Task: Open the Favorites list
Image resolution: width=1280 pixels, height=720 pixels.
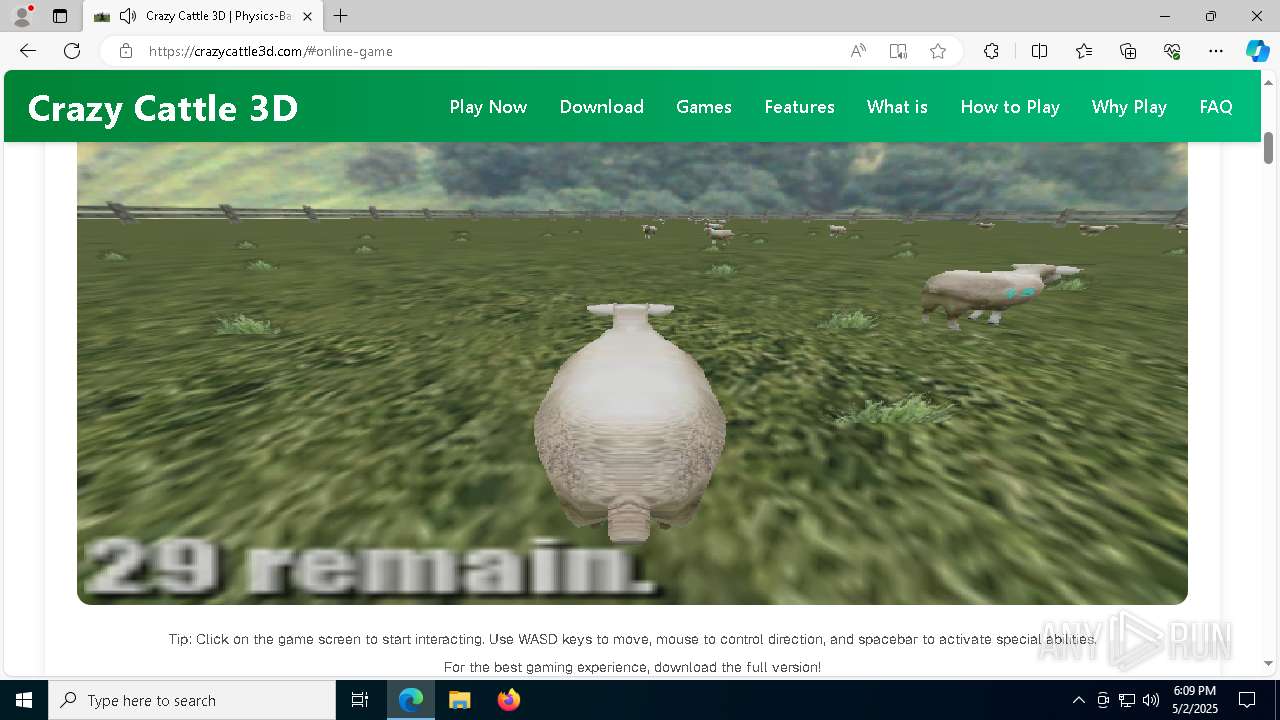Action: (x=1084, y=51)
